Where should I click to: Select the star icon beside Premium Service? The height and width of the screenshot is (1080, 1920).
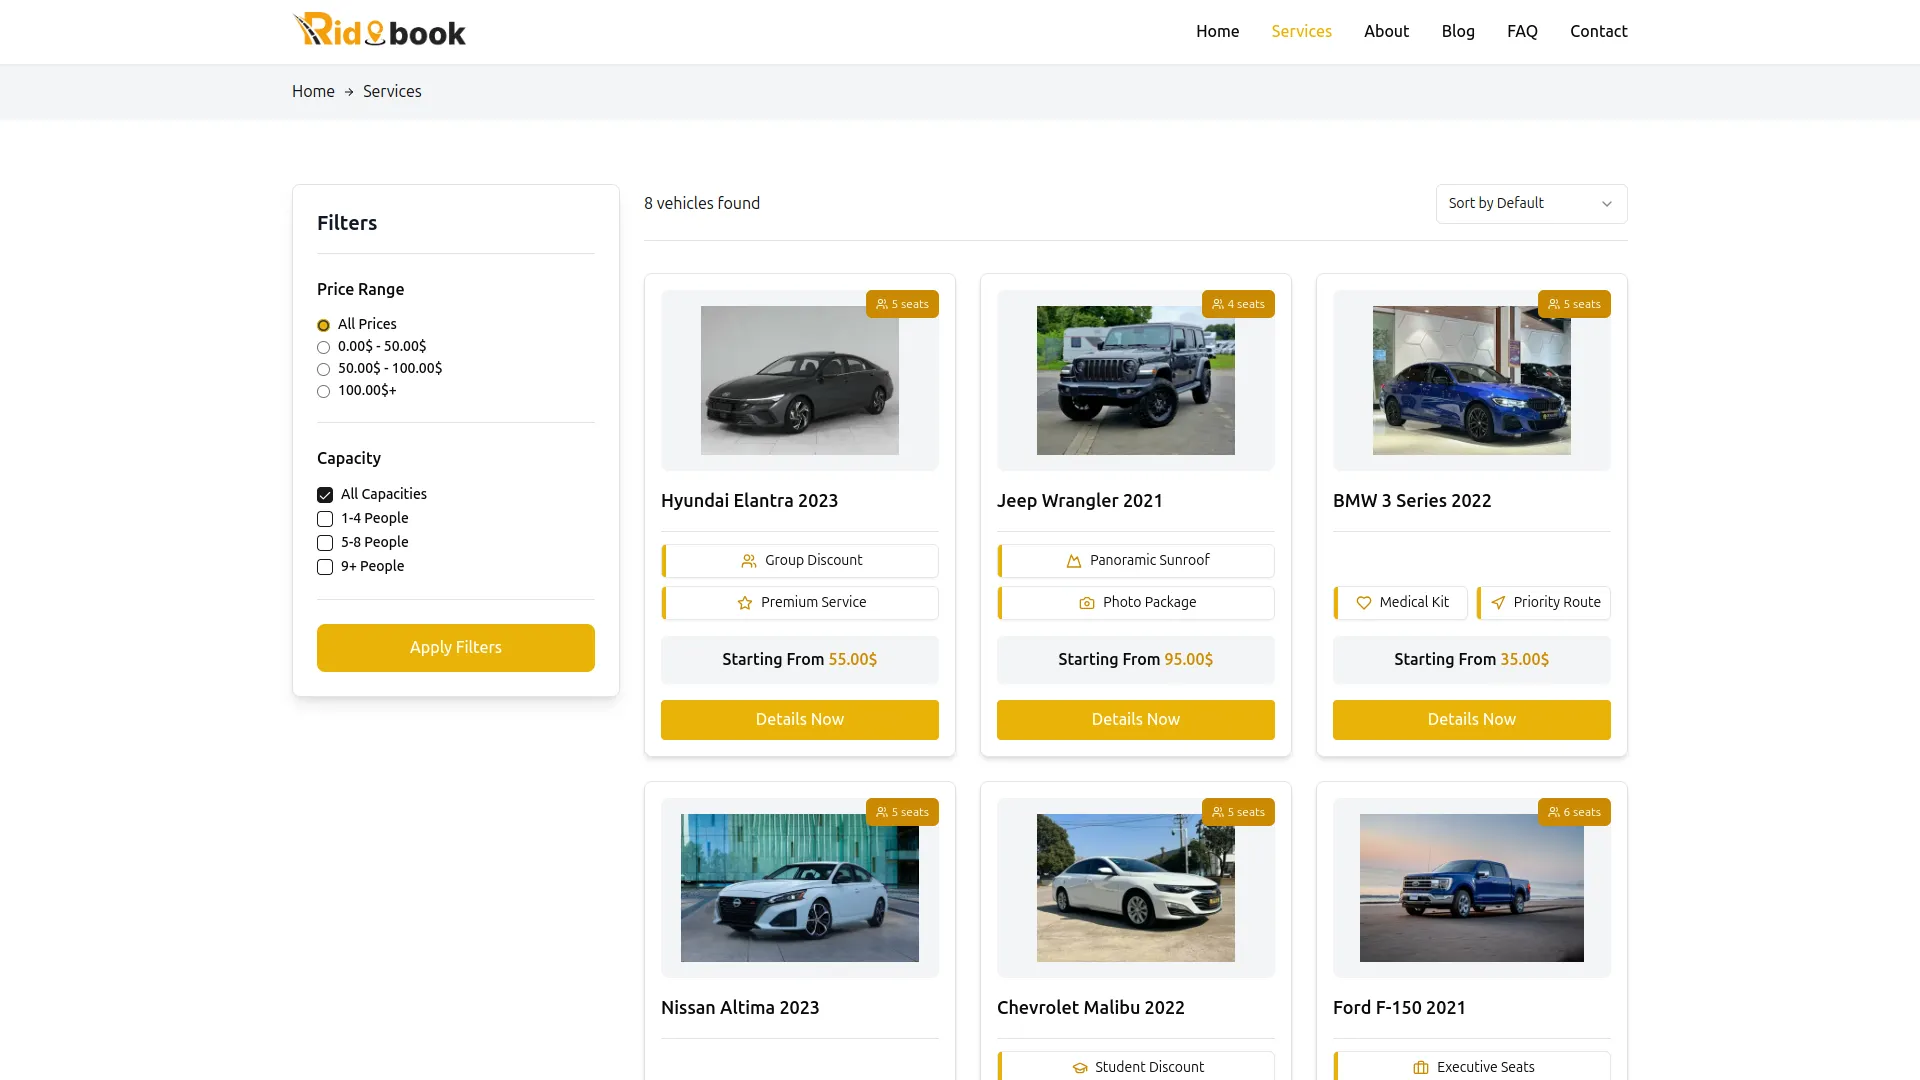click(x=744, y=603)
